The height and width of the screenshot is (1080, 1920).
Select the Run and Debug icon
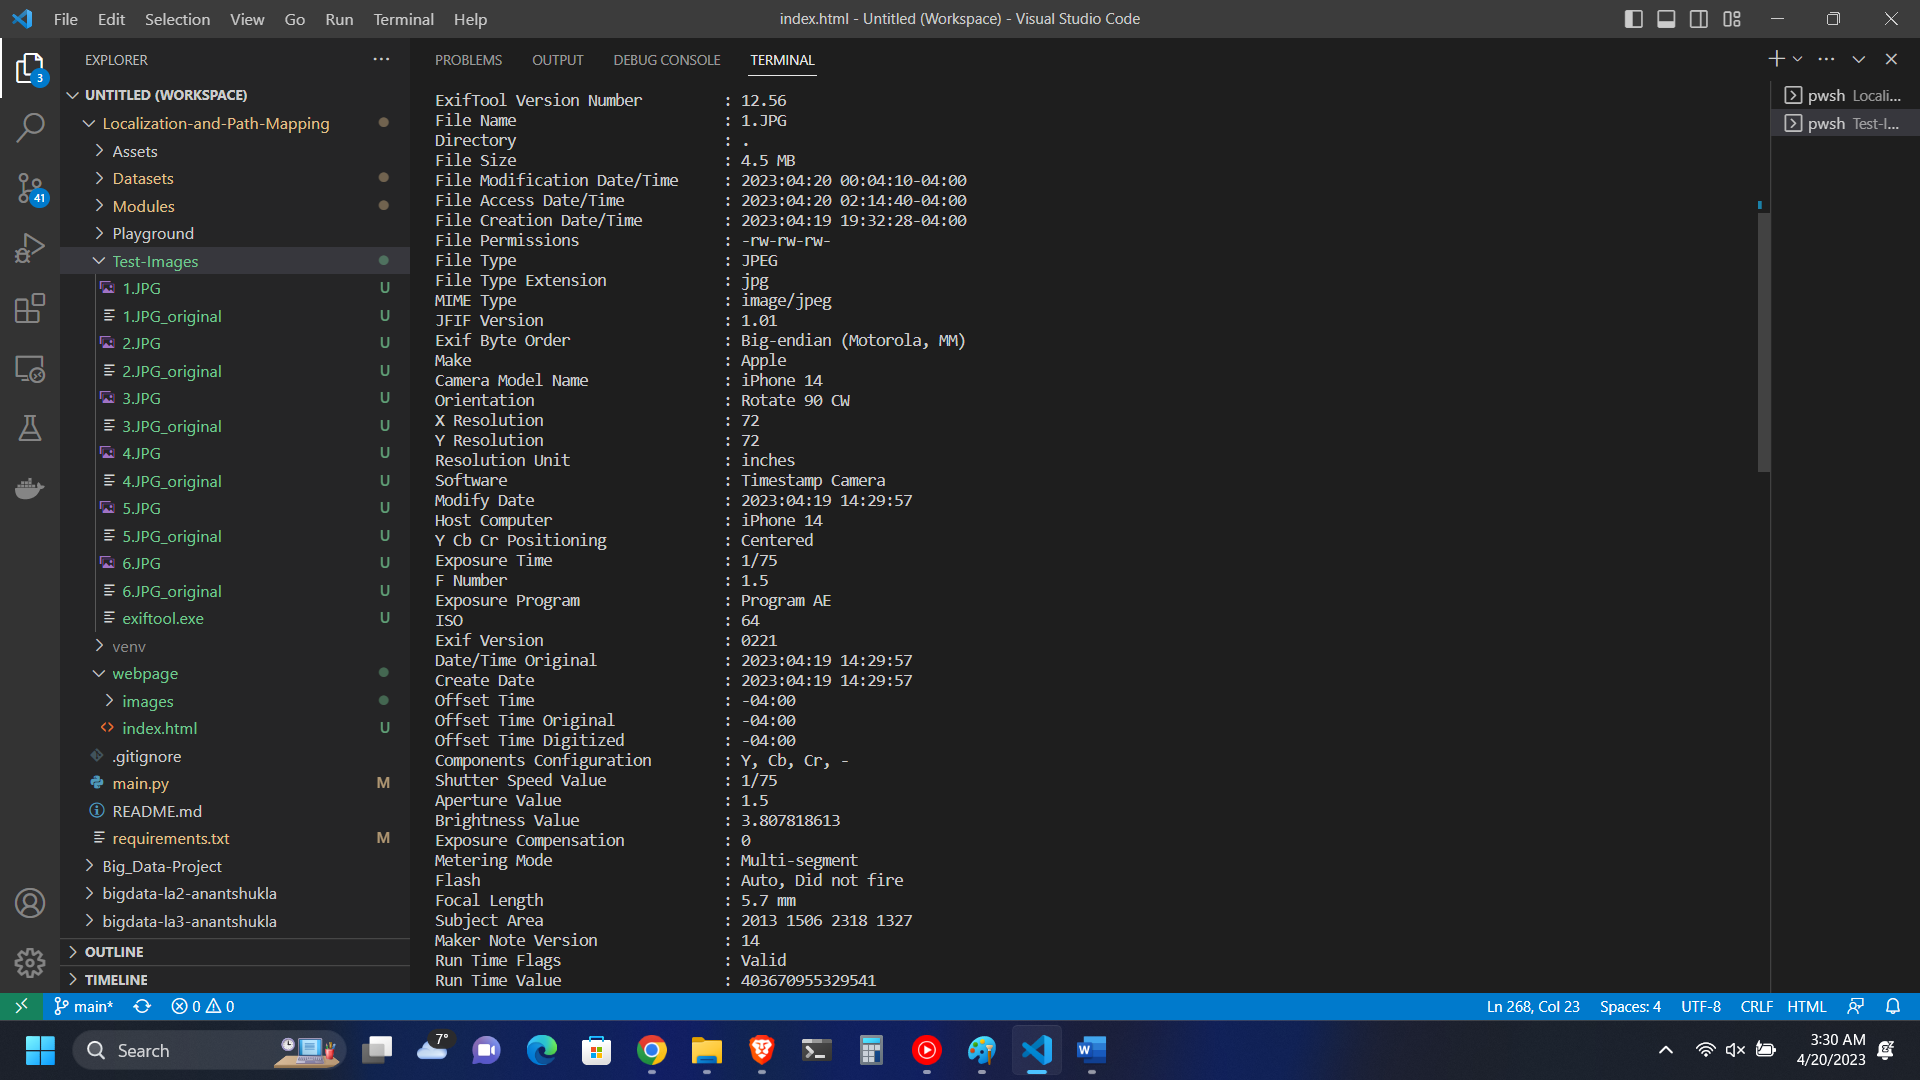coord(30,248)
